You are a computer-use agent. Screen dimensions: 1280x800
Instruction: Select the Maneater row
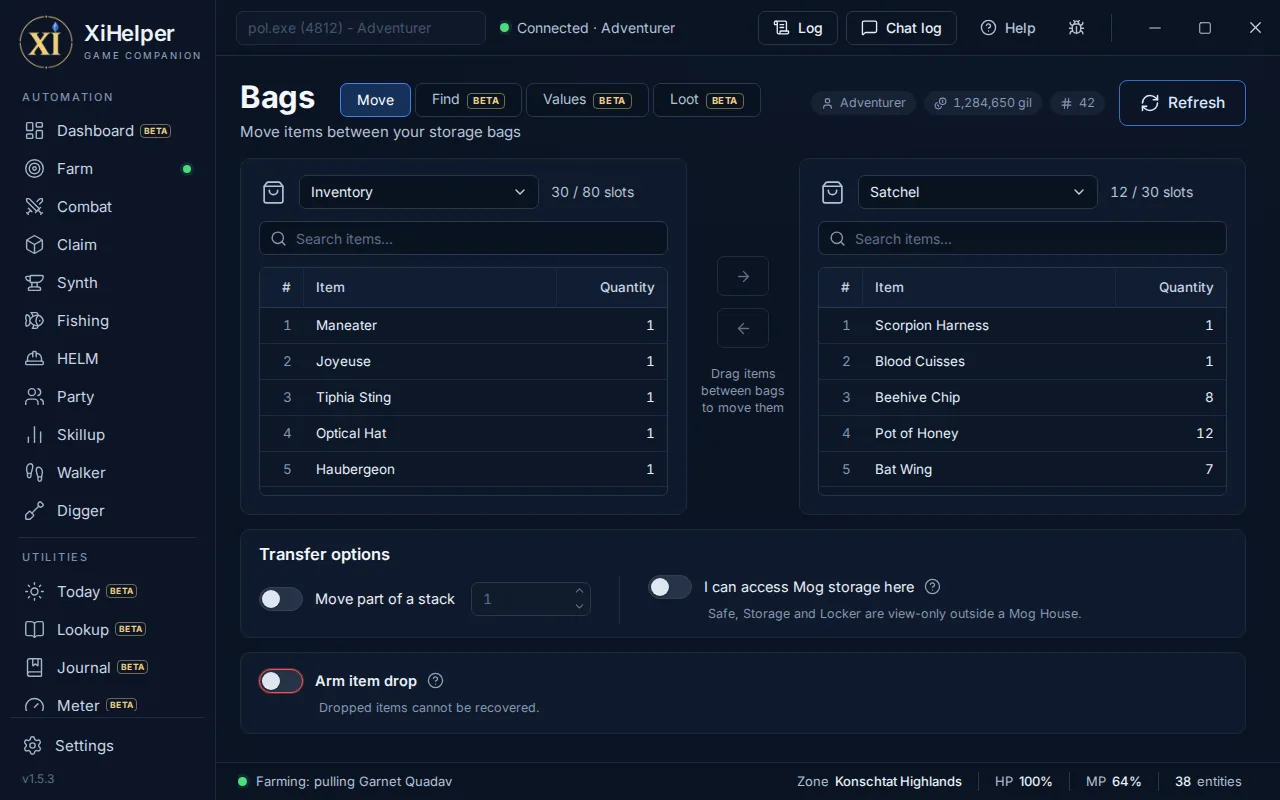point(463,325)
